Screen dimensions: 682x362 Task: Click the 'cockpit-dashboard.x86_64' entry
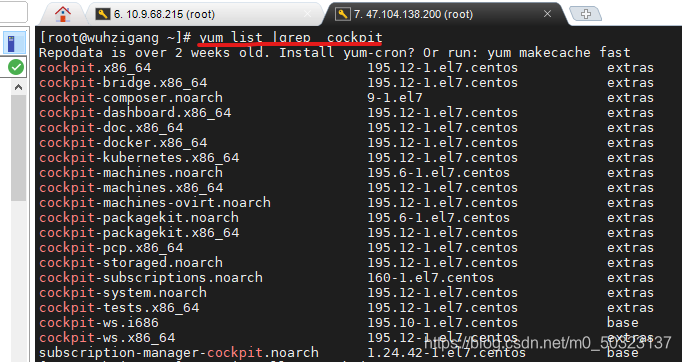click(135, 113)
